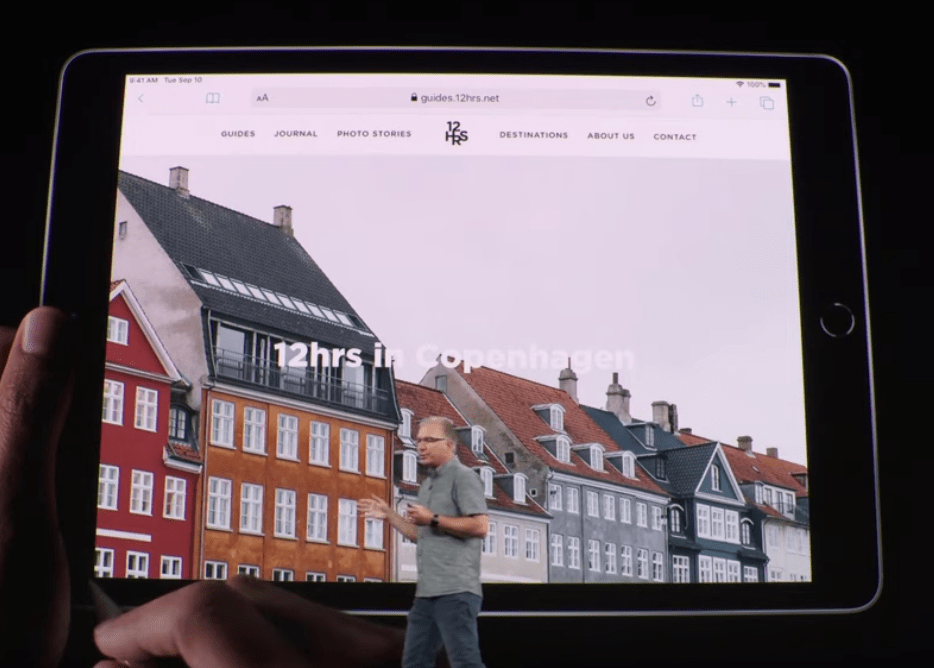Viewport: 934px width, 668px height.
Task: Tap the padlock secure icon in address bar
Action: click(x=414, y=97)
